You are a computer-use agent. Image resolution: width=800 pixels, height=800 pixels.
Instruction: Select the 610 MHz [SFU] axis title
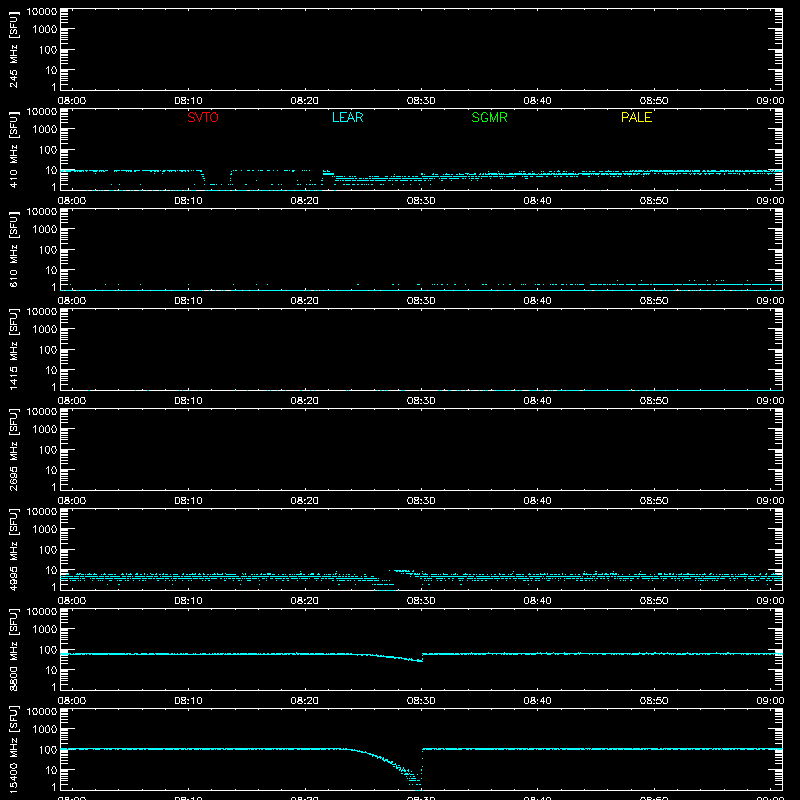[13, 249]
